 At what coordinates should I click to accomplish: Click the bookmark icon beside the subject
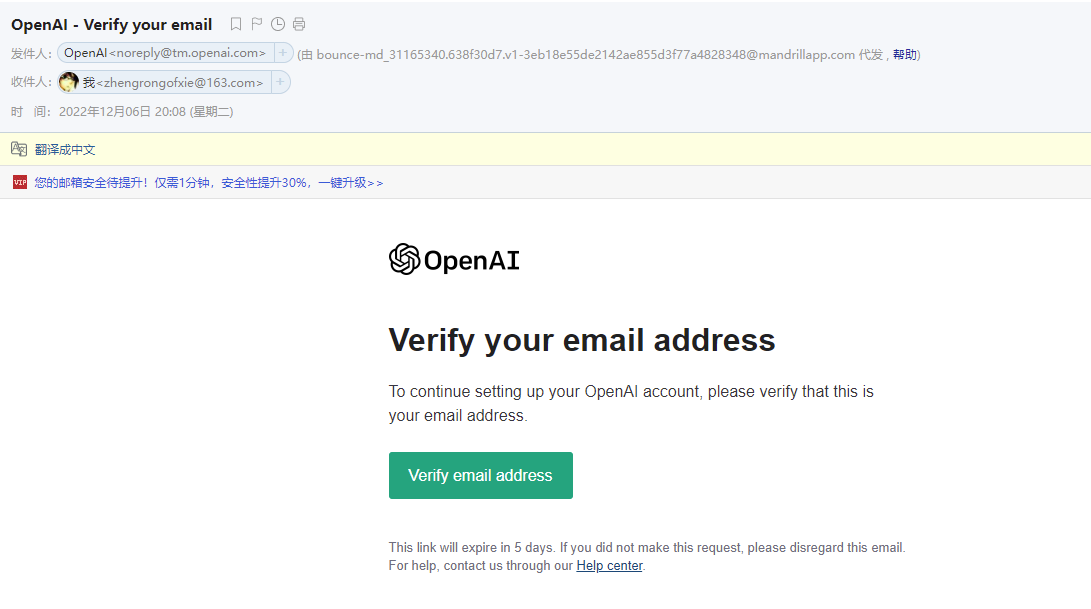point(236,24)
